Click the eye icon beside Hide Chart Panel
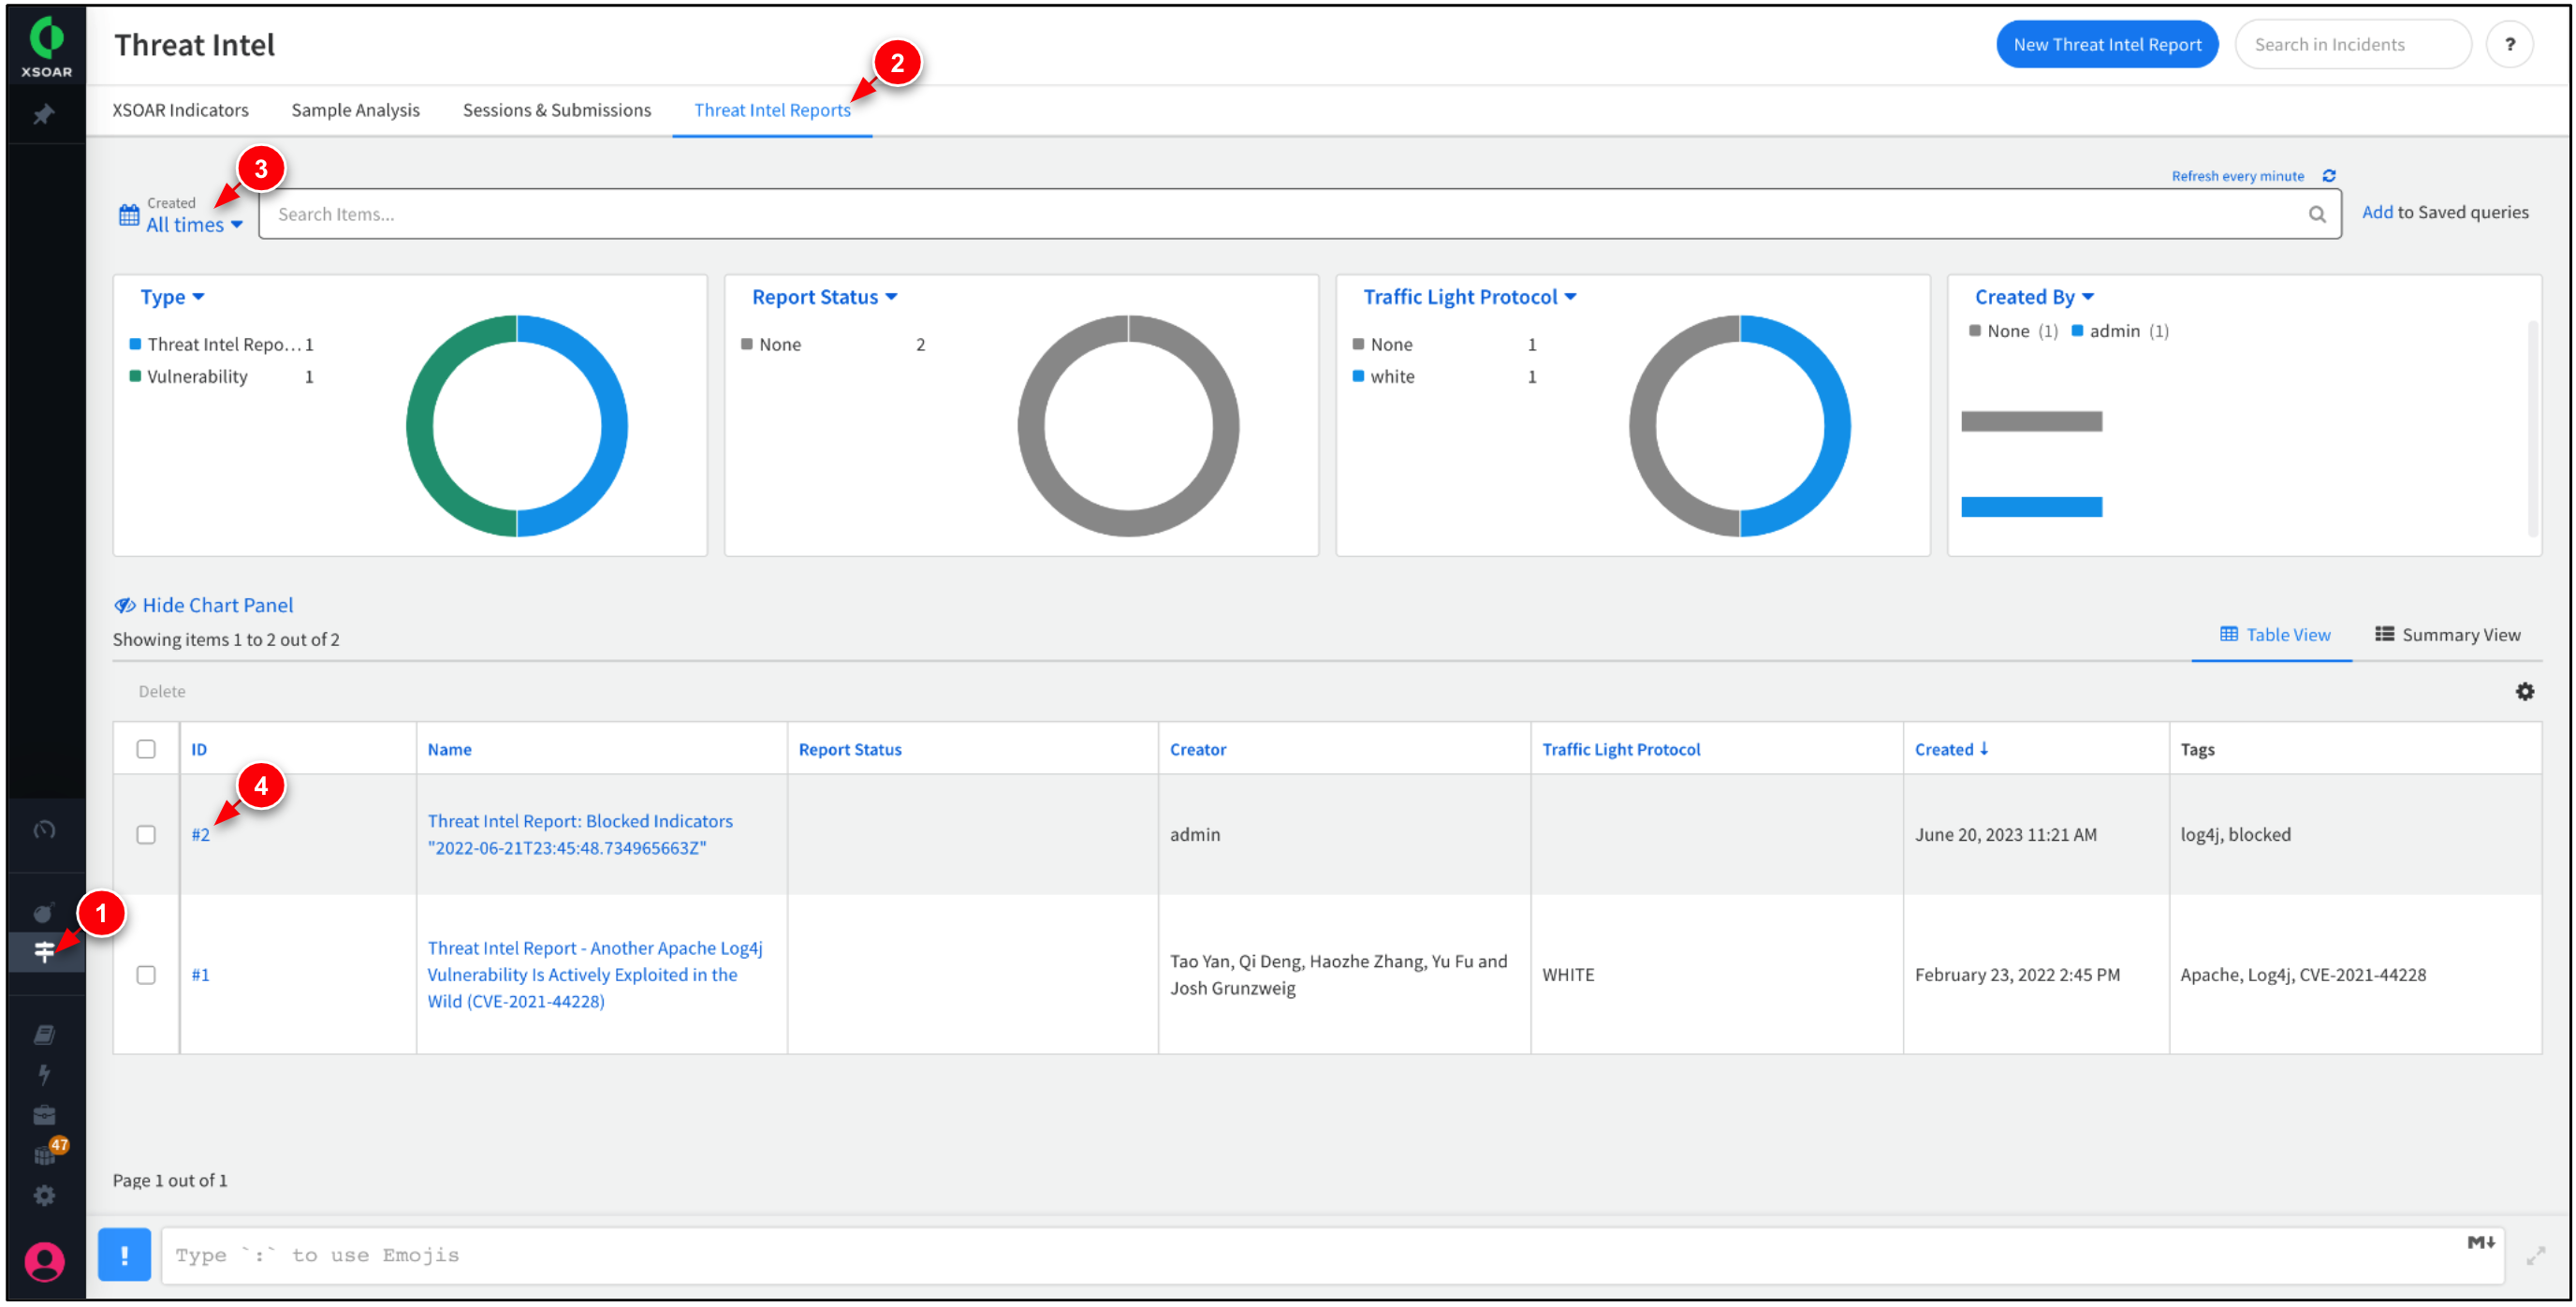Image resolution: width=2576 pixels, height=1307 pixels. pos(125,606)
